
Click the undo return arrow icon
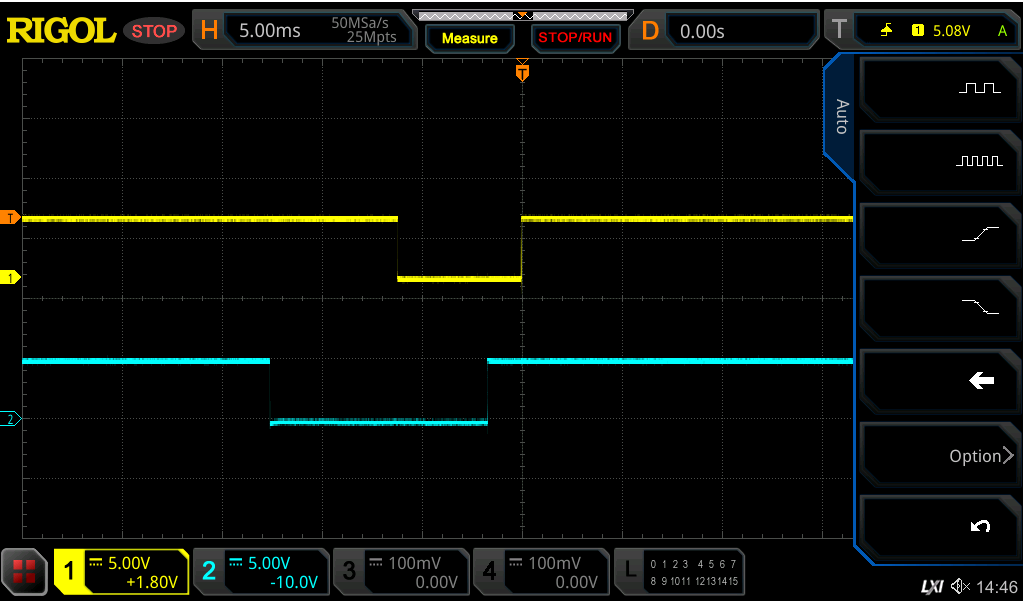pyautogui.click(x=981, y=526)
